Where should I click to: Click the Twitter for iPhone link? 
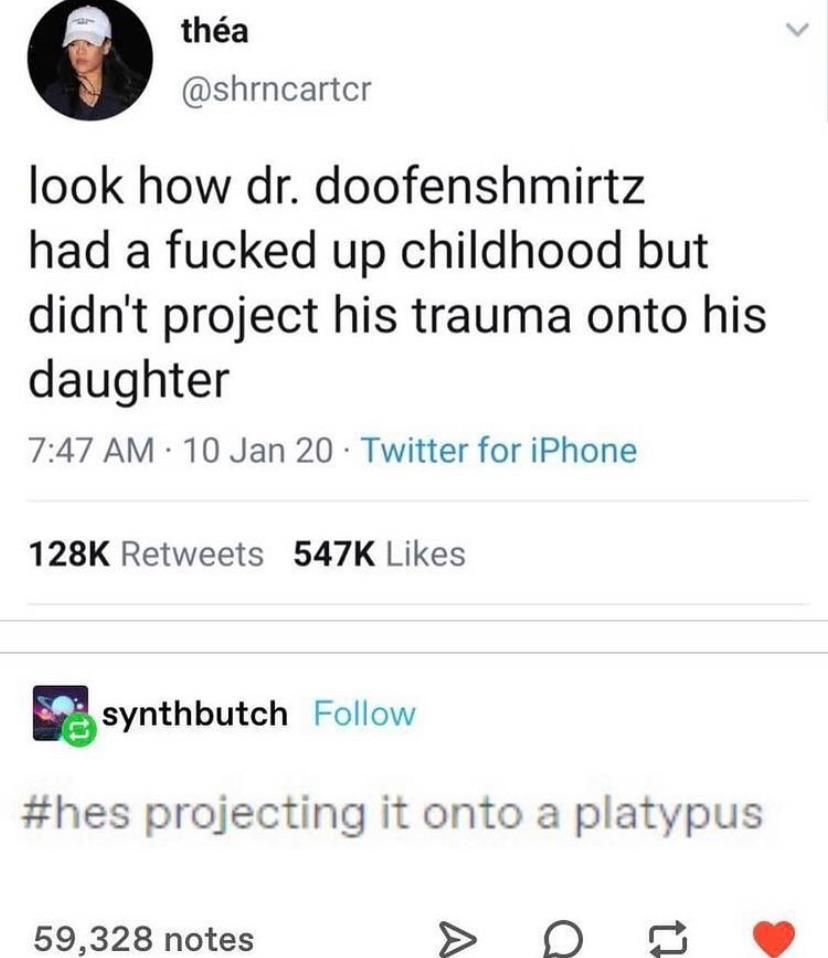(499, 451)
